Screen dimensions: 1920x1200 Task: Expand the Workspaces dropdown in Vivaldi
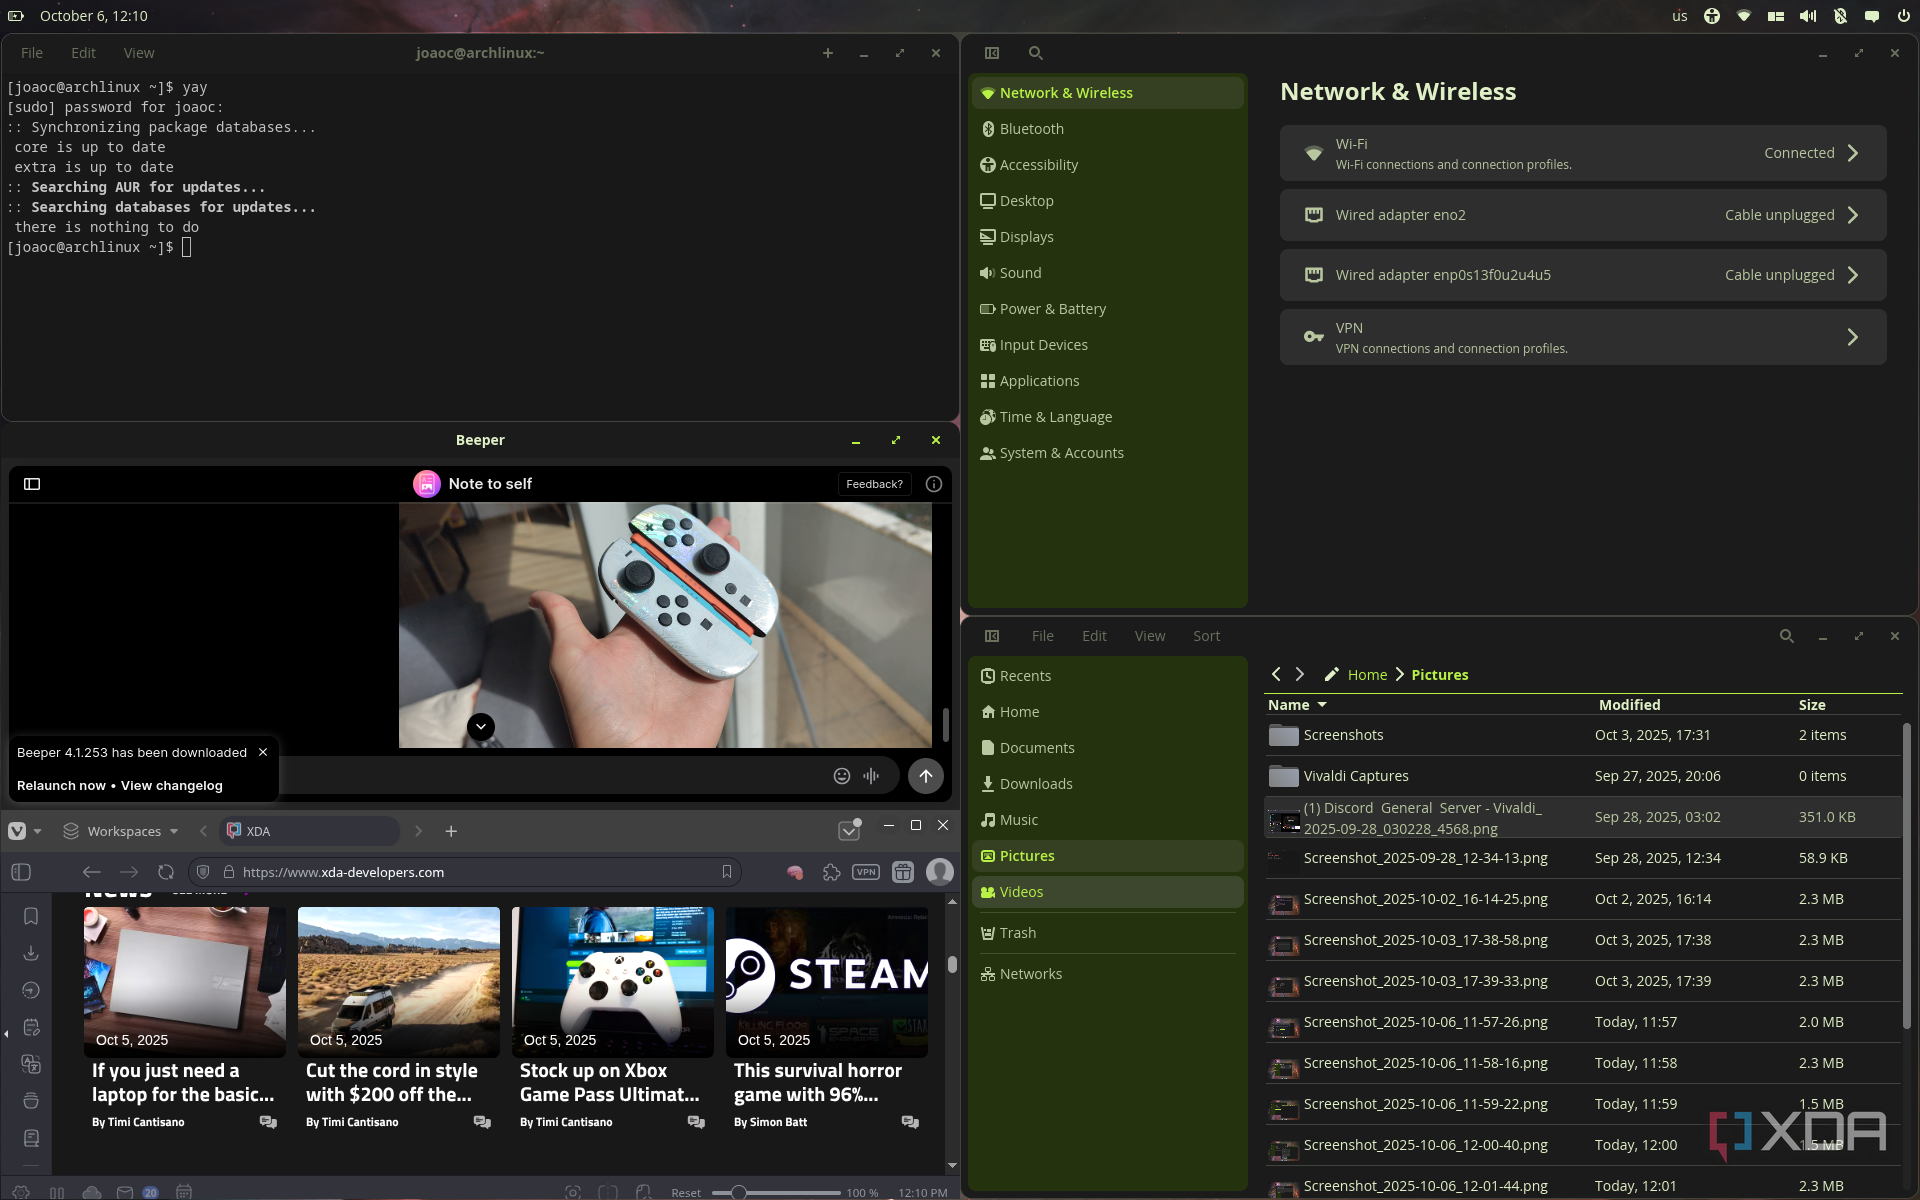(121, 831)
